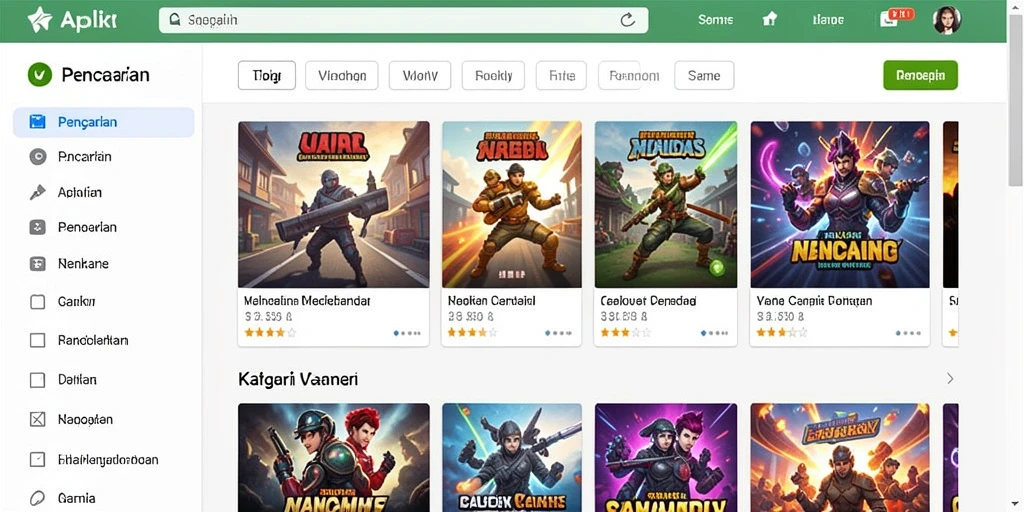Click the Gamia icon in sidebar
The height and width of the screenshot is (512, 1024).
tap(38, 498)
